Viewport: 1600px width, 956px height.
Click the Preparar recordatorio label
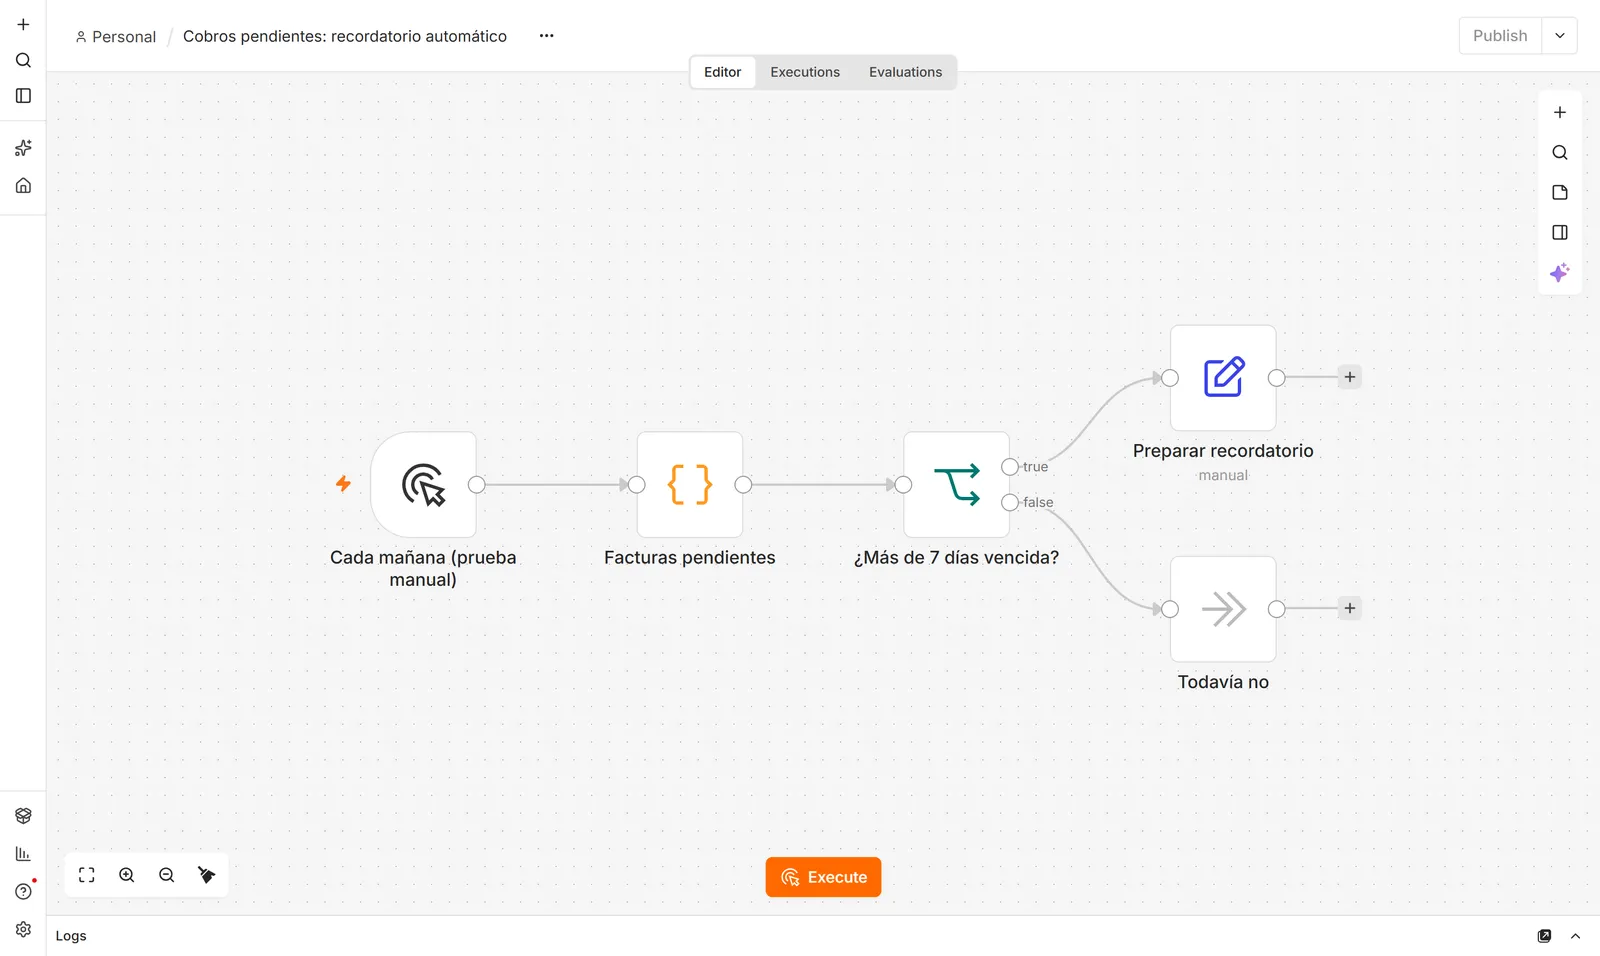(1223, 451)
